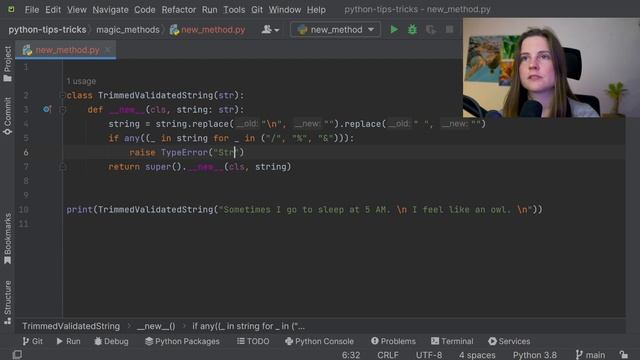The height and width of the screenshot is (360, 640).
Task: Open the Navigate menu
Action: pos(110,9)
